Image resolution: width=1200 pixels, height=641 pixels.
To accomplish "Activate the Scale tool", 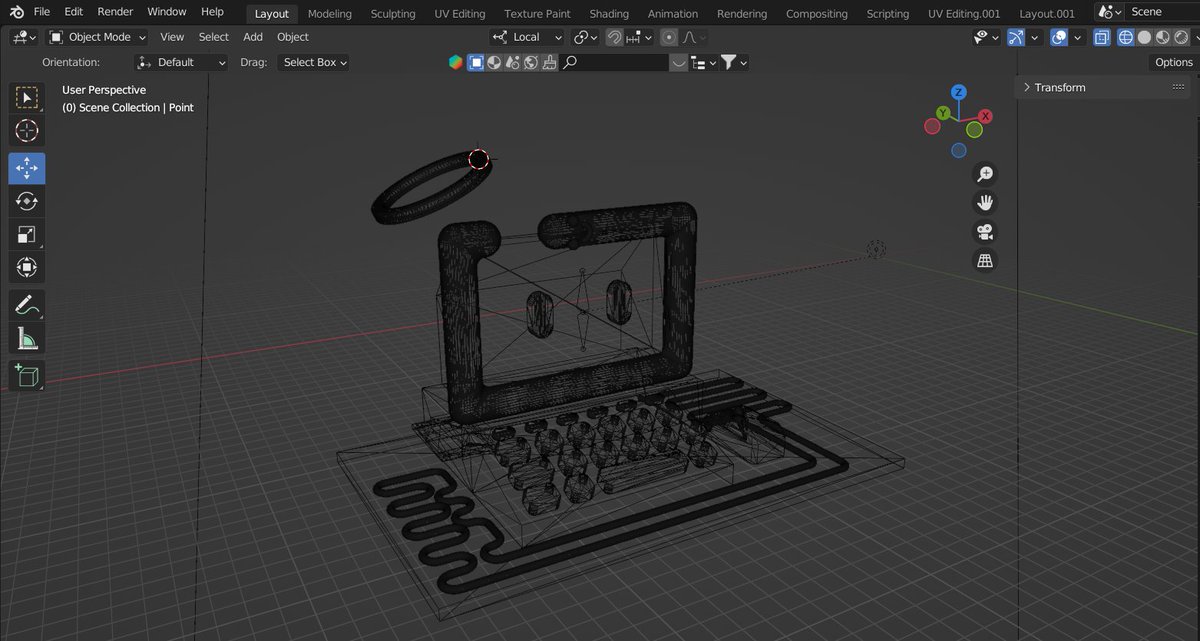I will pyautogui.click(x=27, y=235).
